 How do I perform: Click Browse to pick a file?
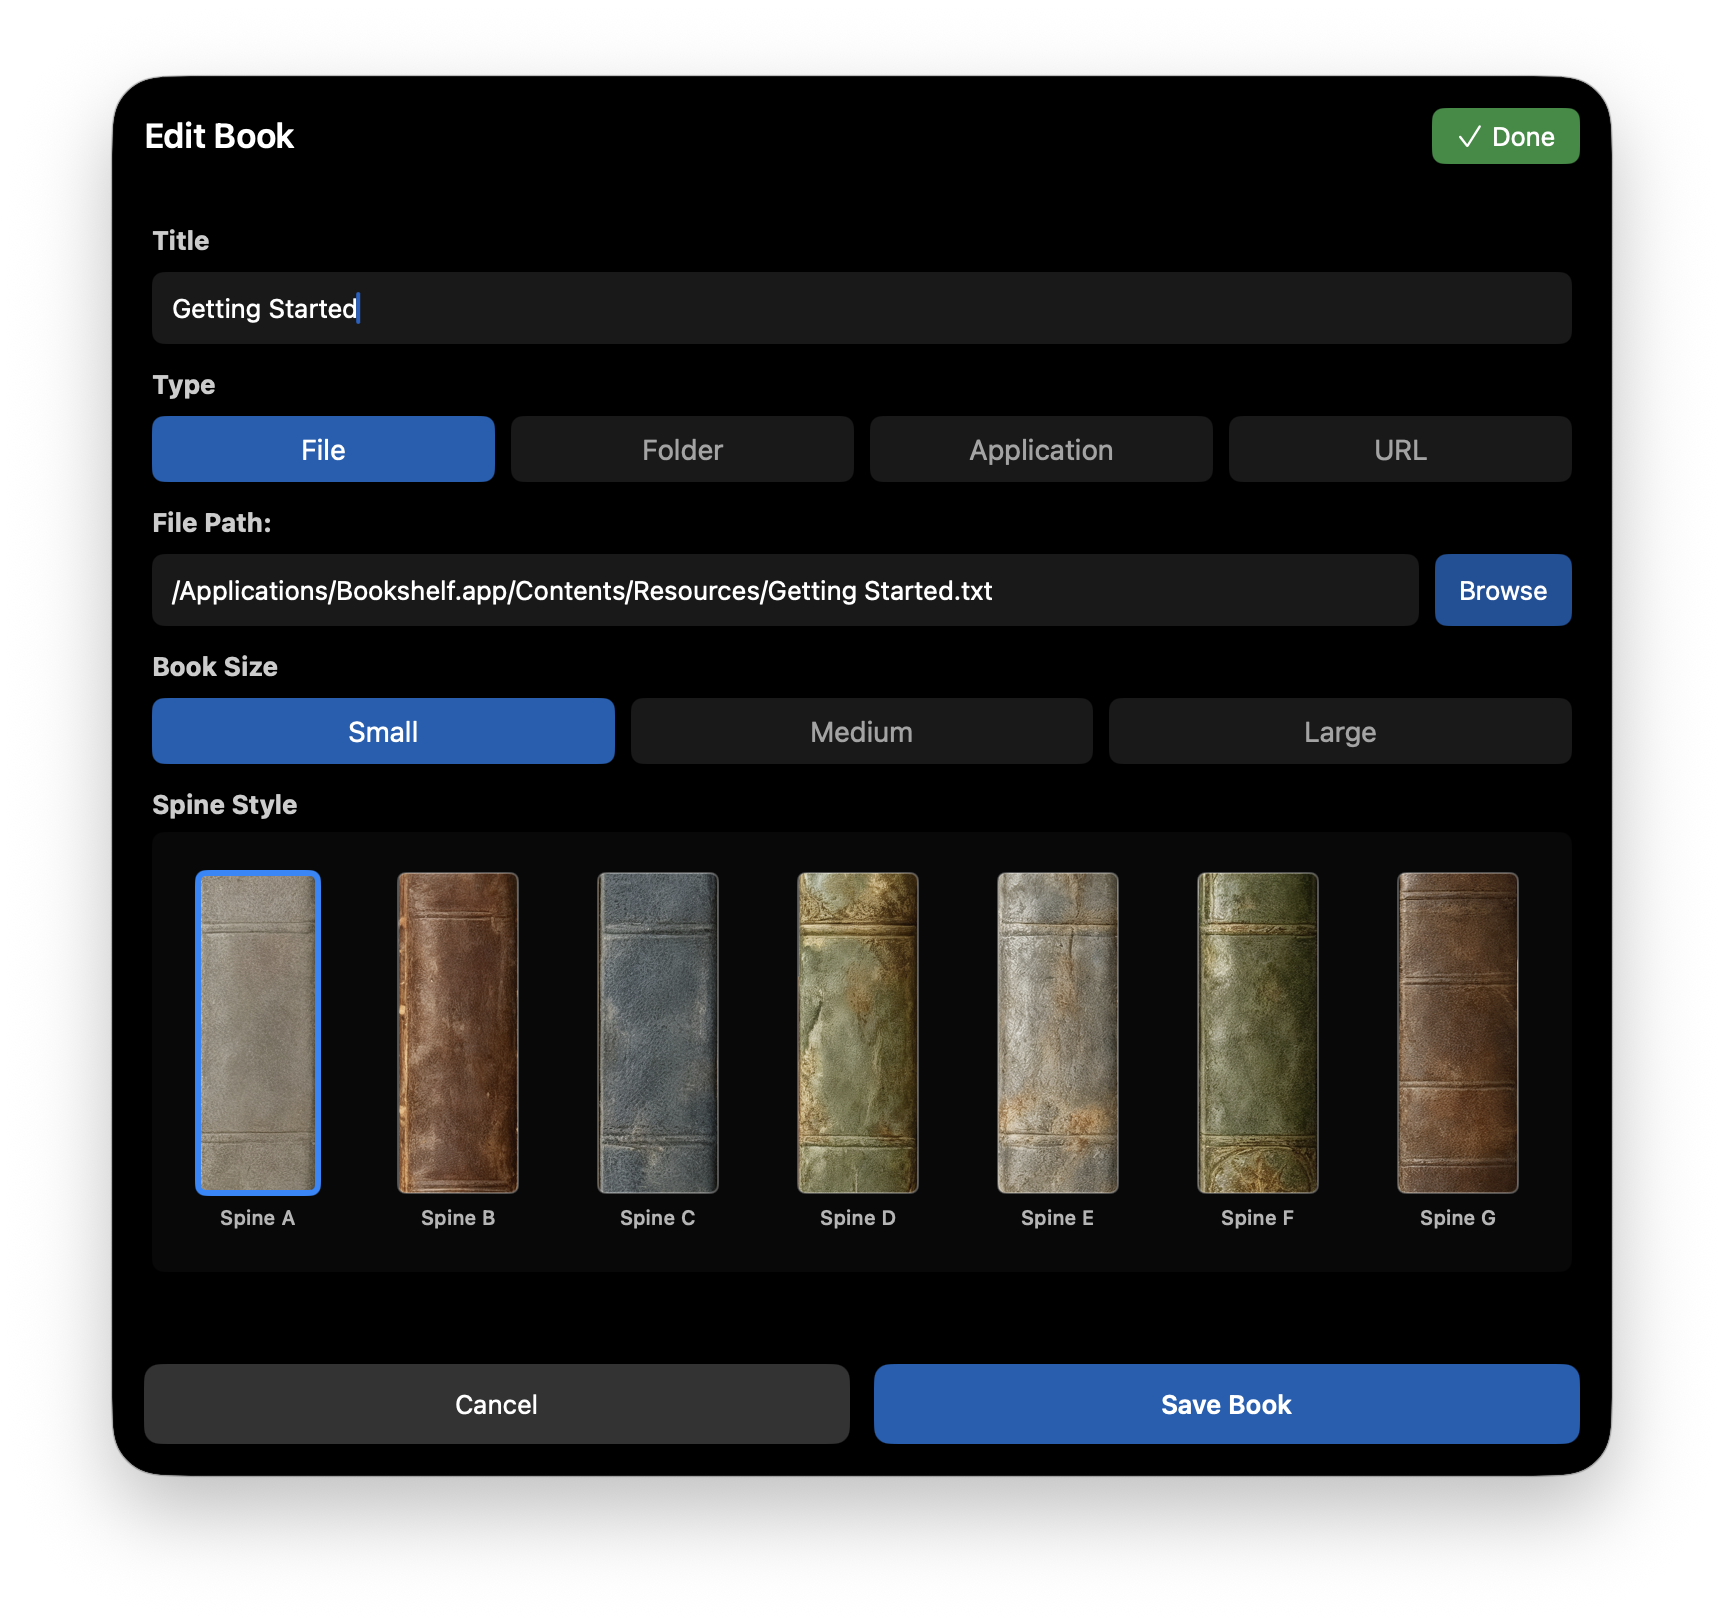click(x=1503, y=590)
